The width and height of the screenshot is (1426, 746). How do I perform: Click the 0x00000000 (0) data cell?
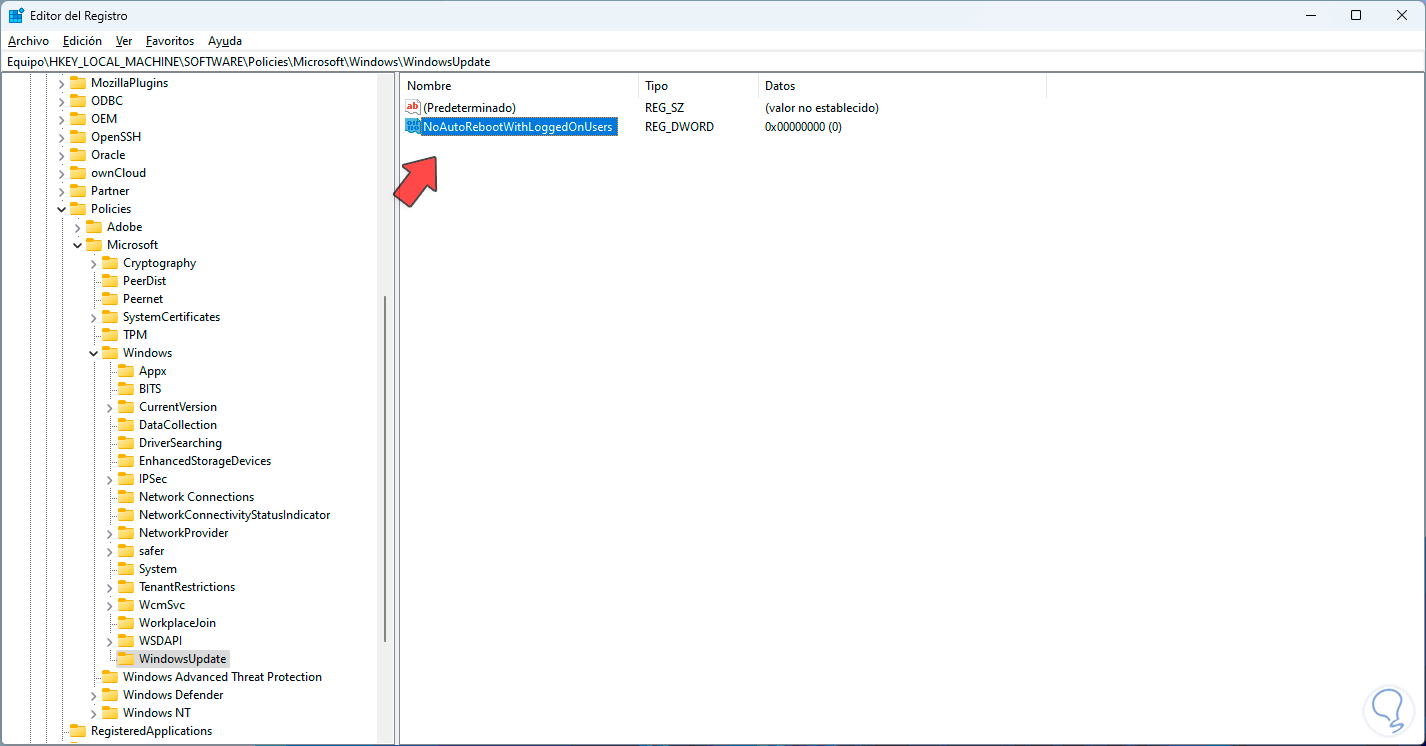click(803, 127)
